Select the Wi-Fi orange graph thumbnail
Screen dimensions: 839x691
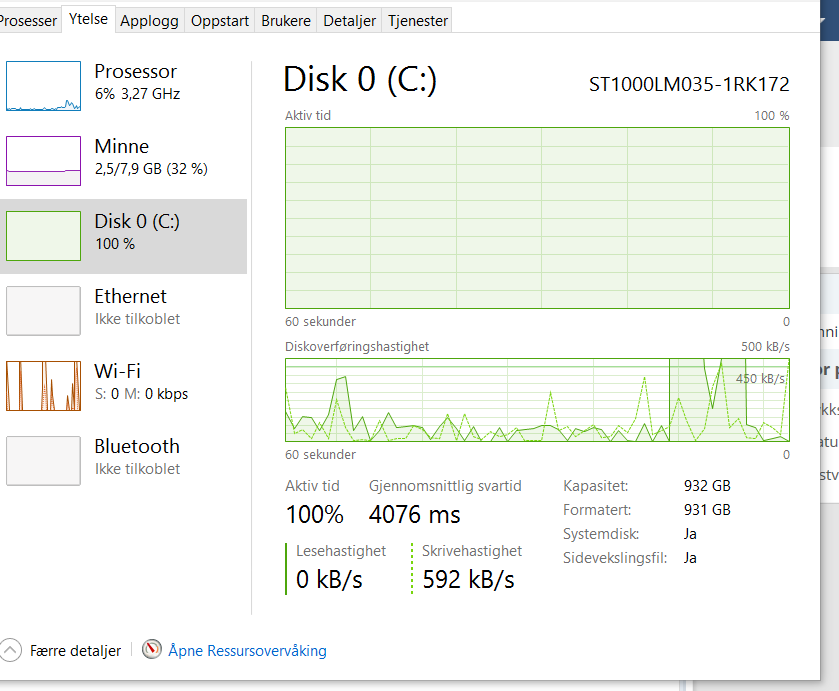43,386
